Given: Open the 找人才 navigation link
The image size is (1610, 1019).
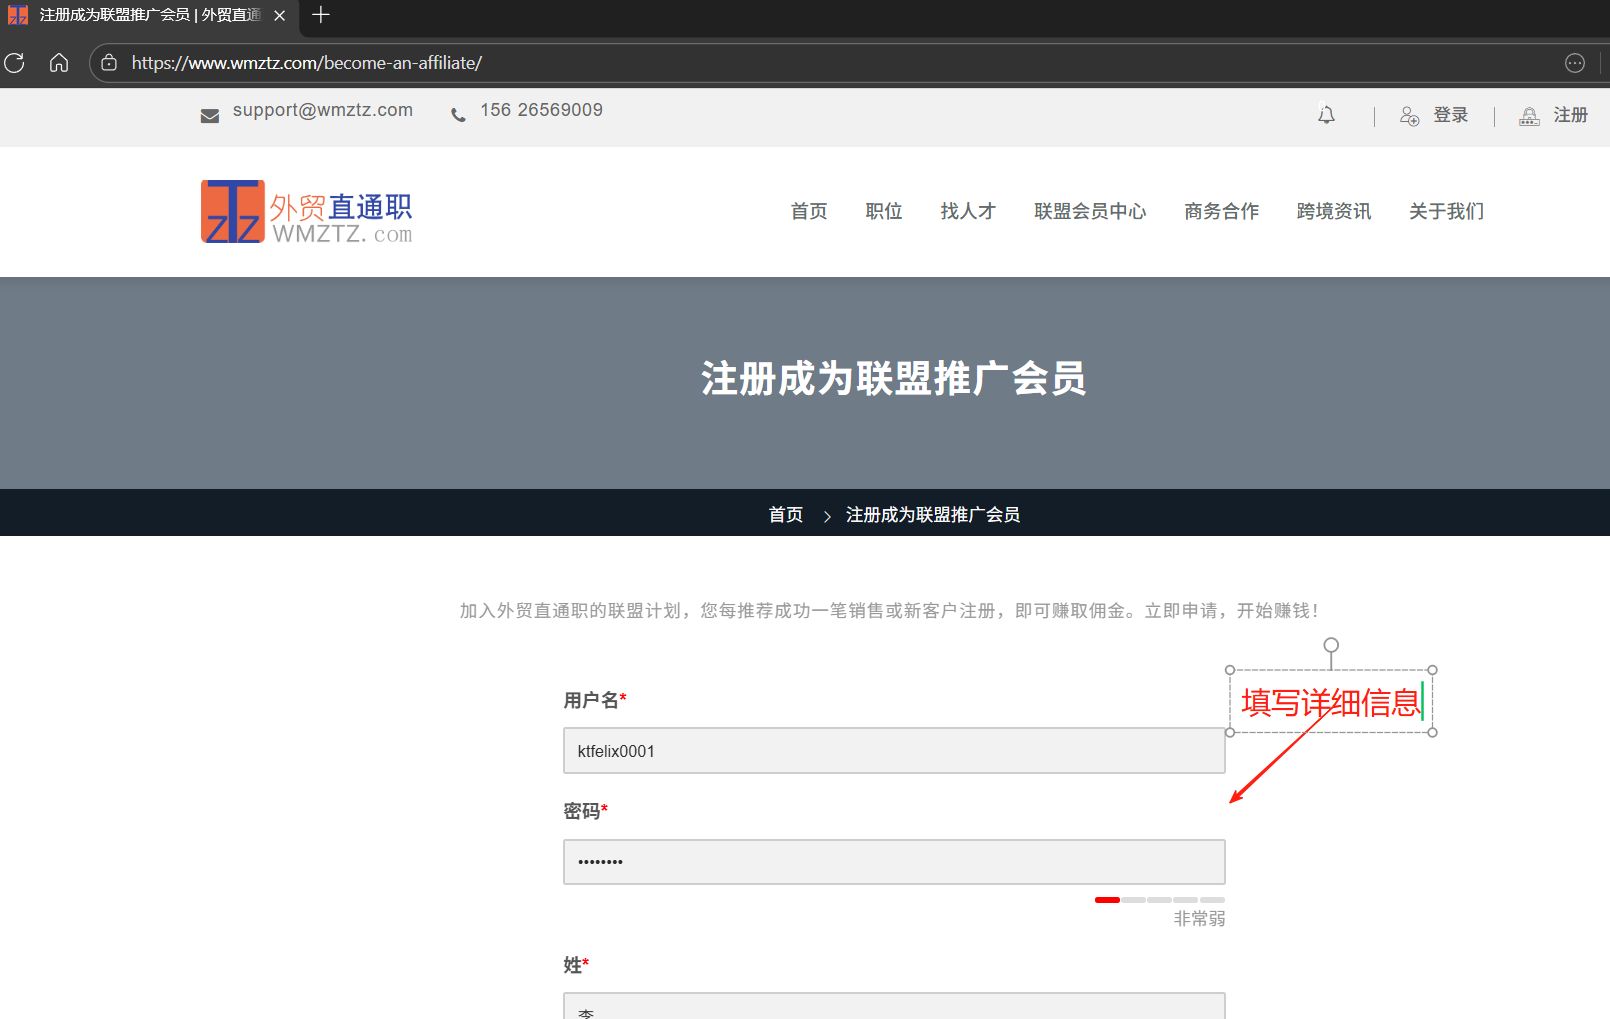Looking at the screenshot, I should (x=967, y=211).
